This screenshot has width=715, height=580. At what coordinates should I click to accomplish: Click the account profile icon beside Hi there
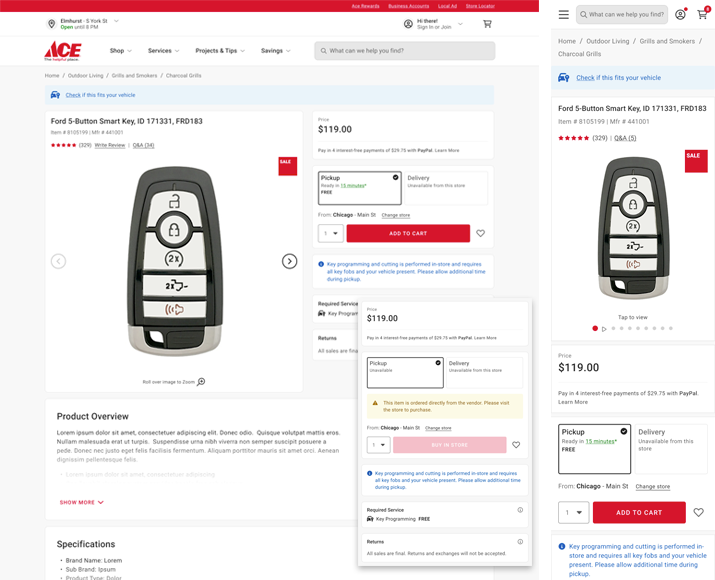pyautogui.click(x=408, y=24)
